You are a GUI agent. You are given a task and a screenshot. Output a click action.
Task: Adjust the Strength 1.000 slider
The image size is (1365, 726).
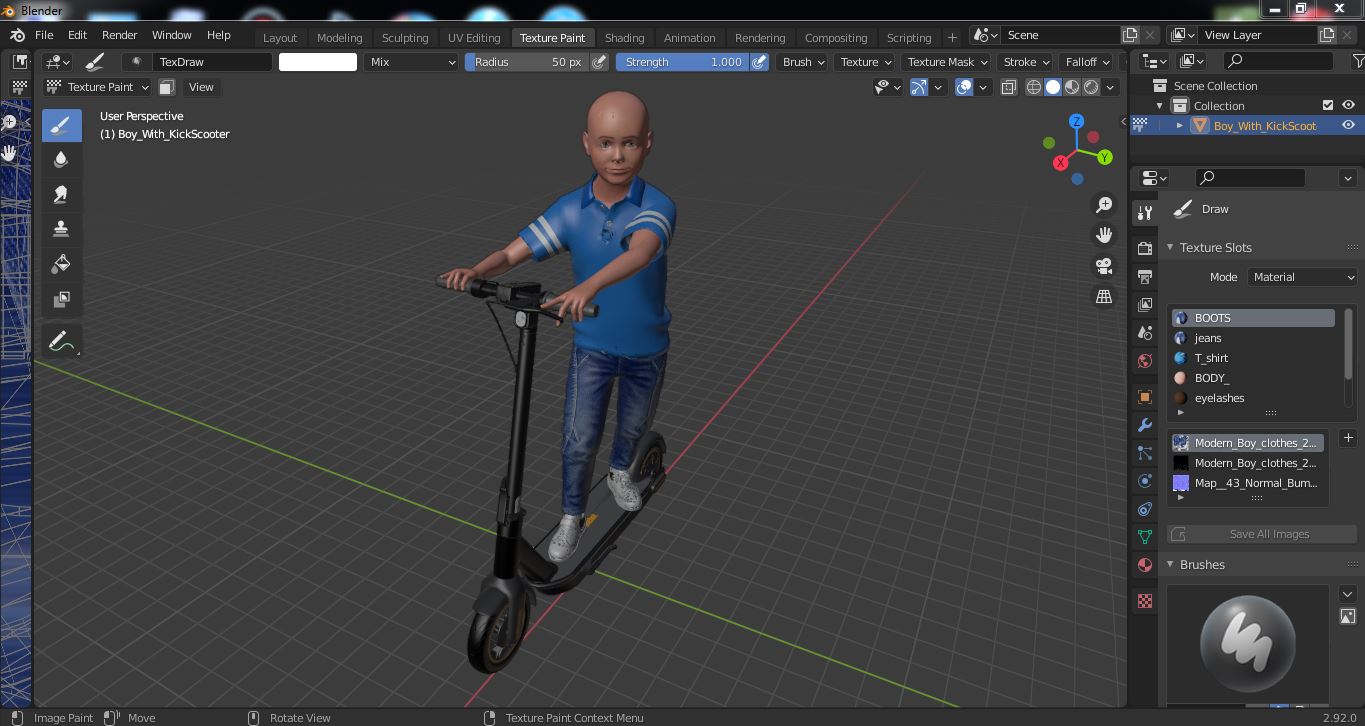[x=682, y=62]
